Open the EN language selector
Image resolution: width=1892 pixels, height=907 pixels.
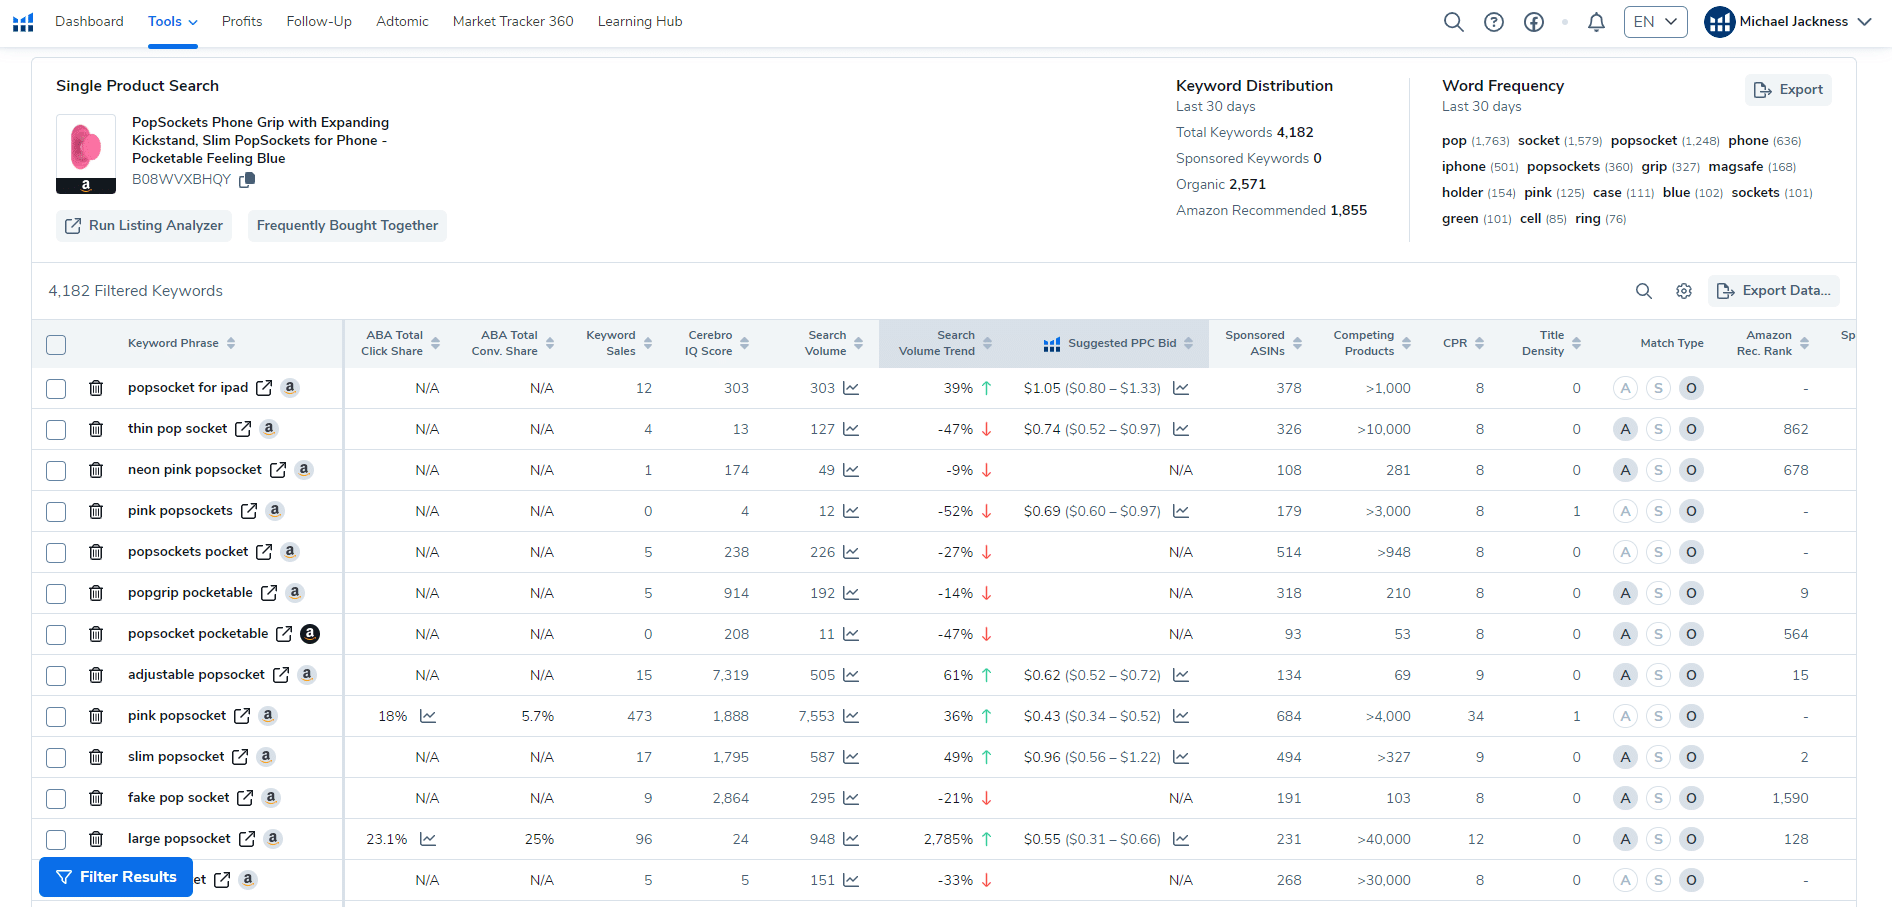click(x=1656, y=22)
